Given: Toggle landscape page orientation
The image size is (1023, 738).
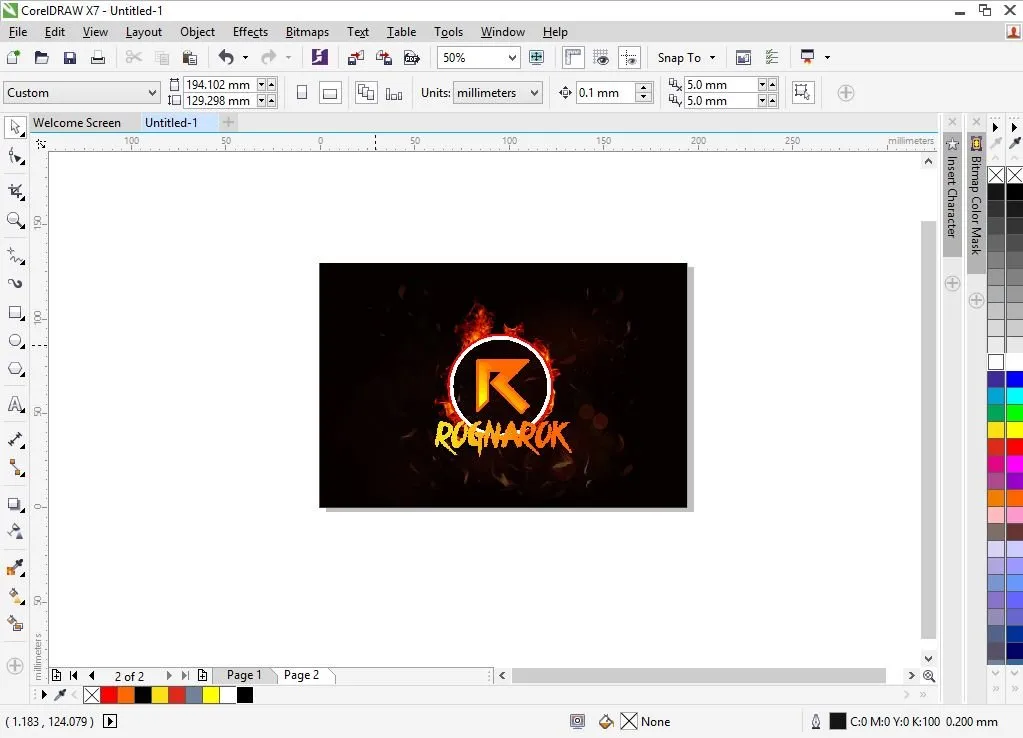Looking at the screenshot, I should 329,91.
